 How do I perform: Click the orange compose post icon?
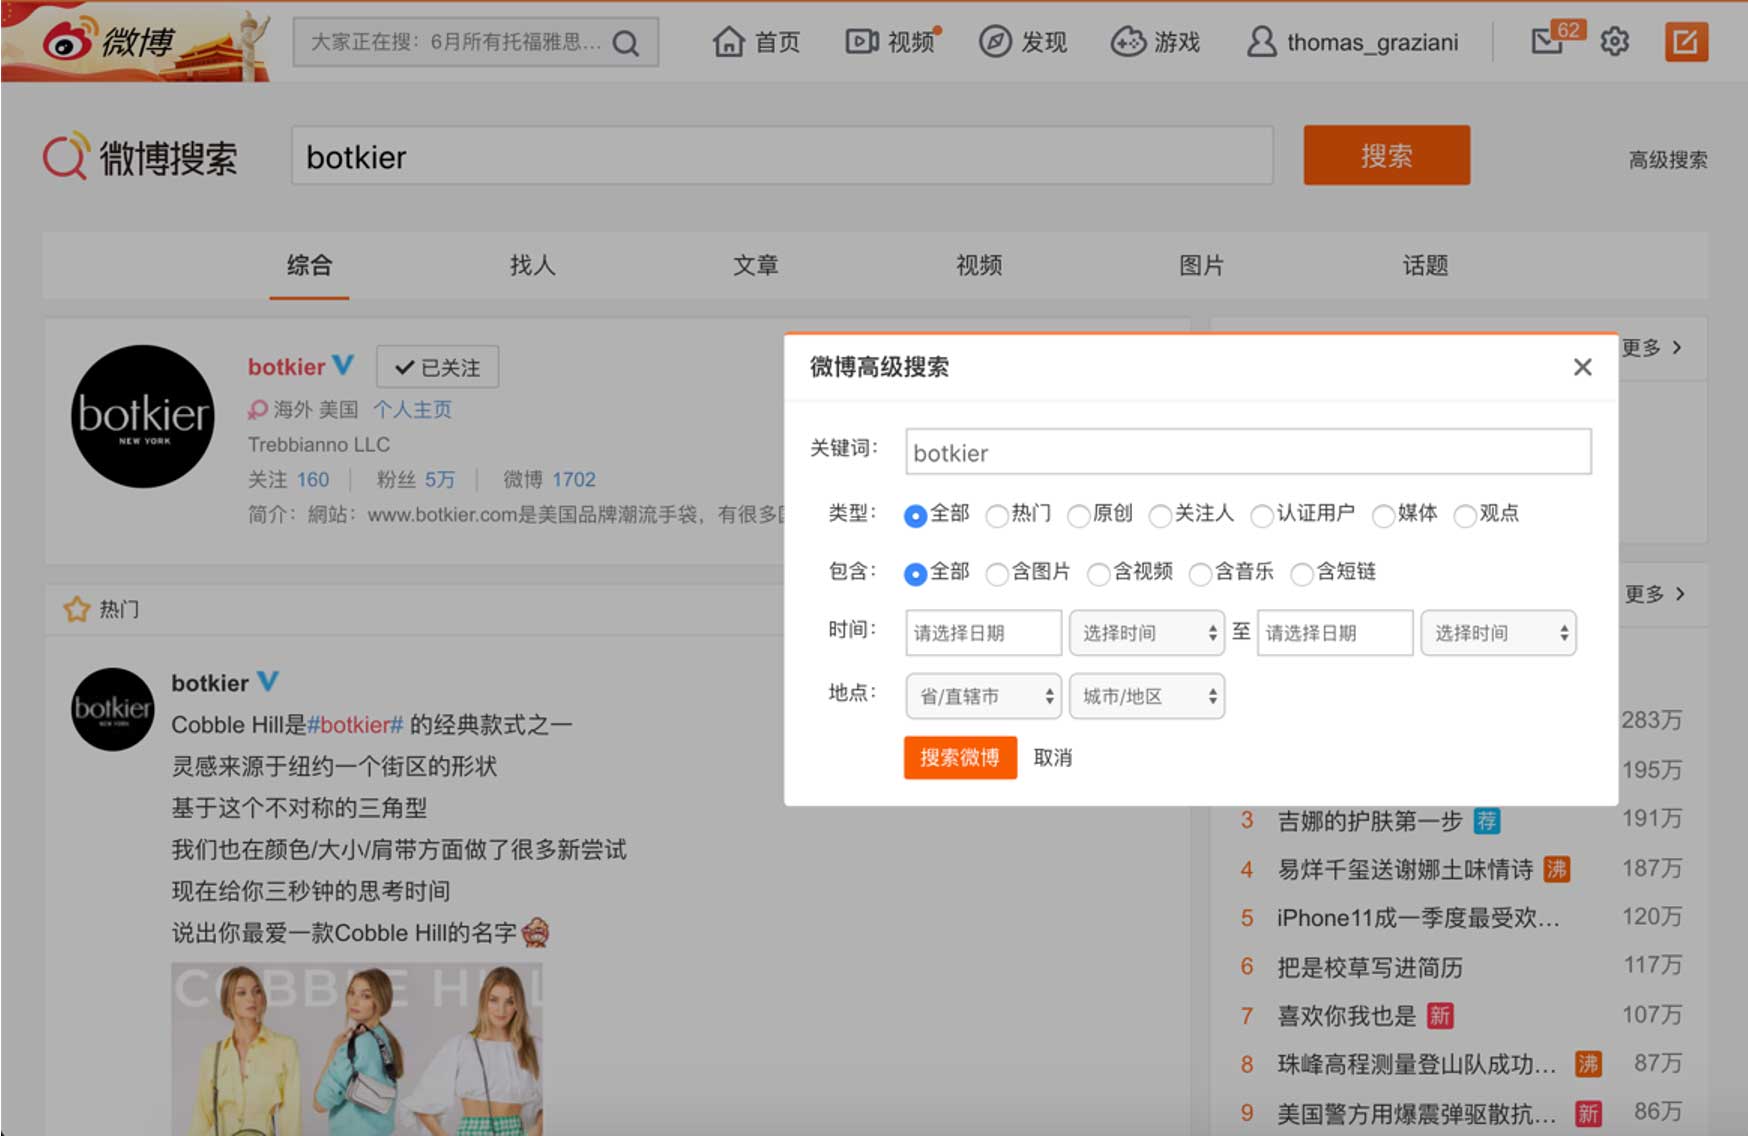(x=1686, y=42)
